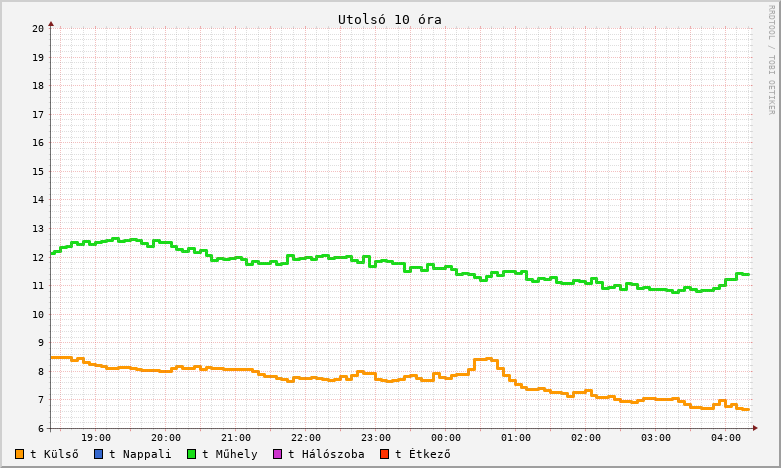Viewport: 781px width, 468px height.
Task: Click the 04:00 time axis label
Action: pyautogui.click(x=726, y=438)
